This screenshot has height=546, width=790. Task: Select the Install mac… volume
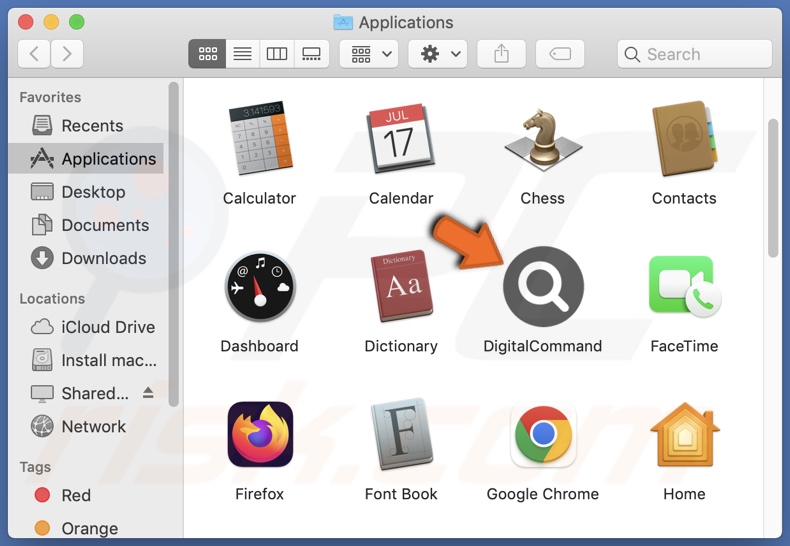coord(86,360)
